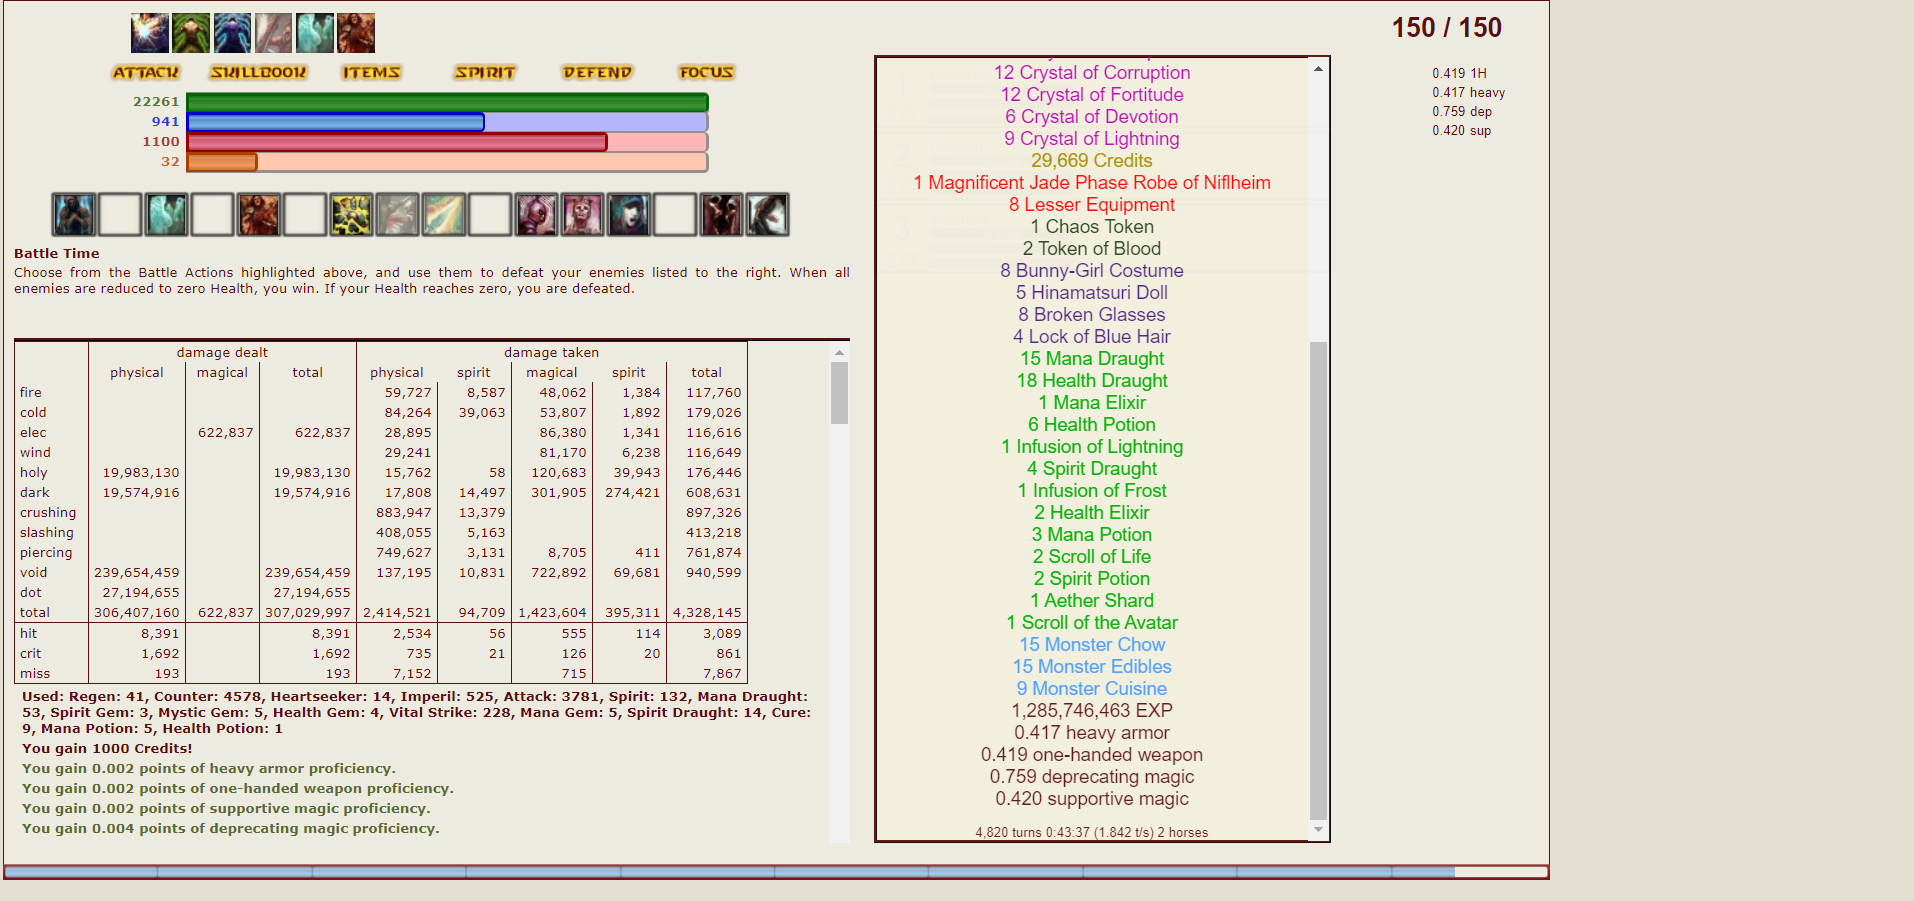Click the pink masked face quickbar icon
This screenshot has height=901, width=1914.
[582, 215]
